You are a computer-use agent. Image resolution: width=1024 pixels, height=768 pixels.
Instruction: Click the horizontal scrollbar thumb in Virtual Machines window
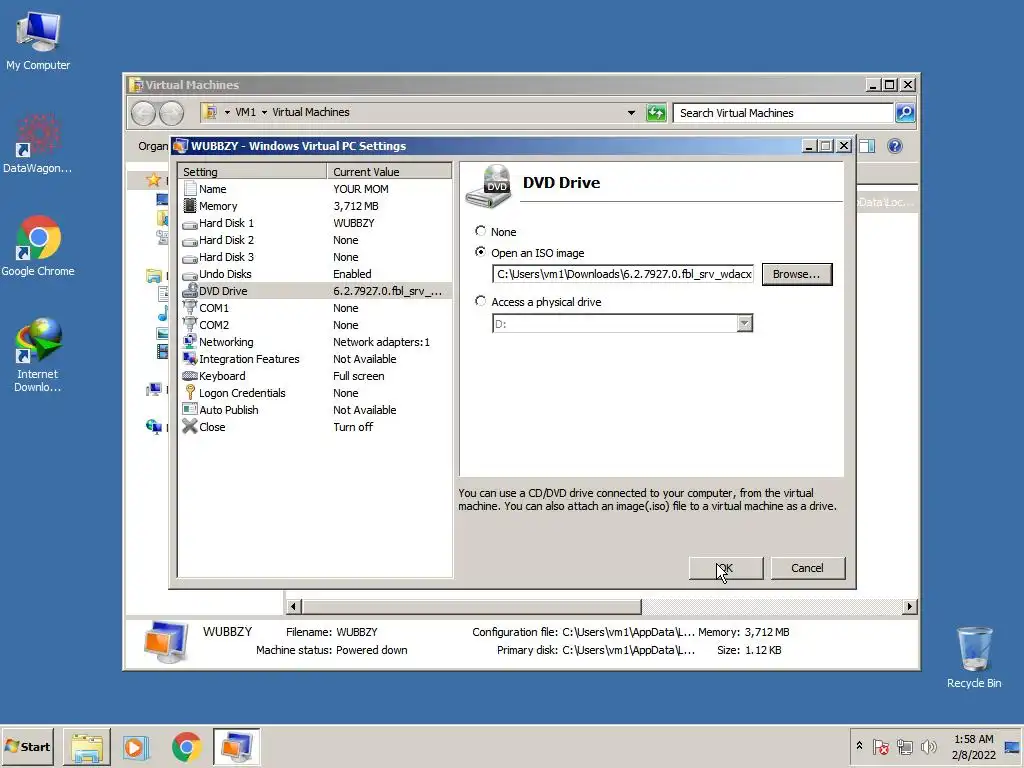[x=471, y=607]
